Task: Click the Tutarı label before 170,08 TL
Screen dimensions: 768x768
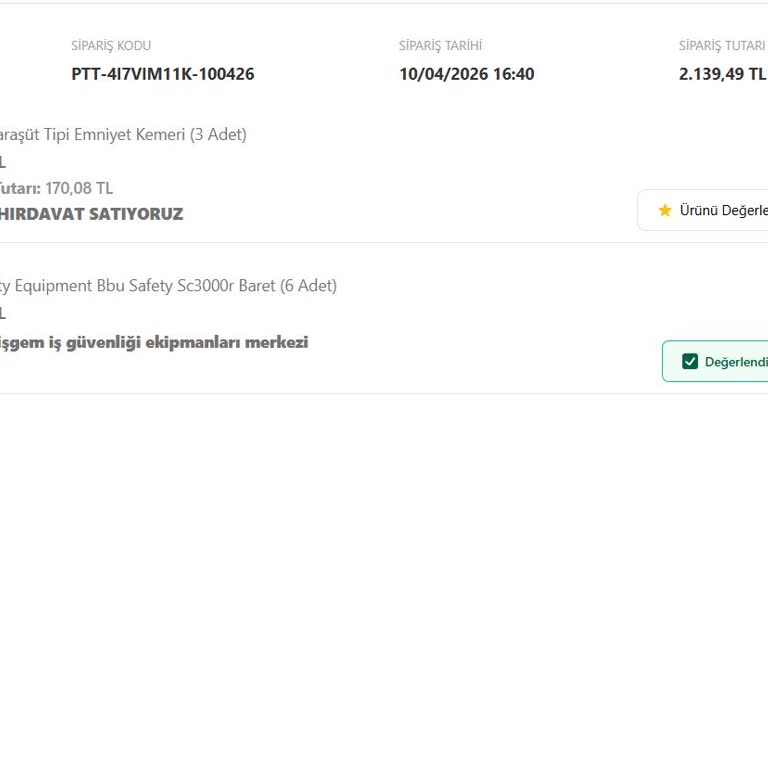Action: point(18,188)
